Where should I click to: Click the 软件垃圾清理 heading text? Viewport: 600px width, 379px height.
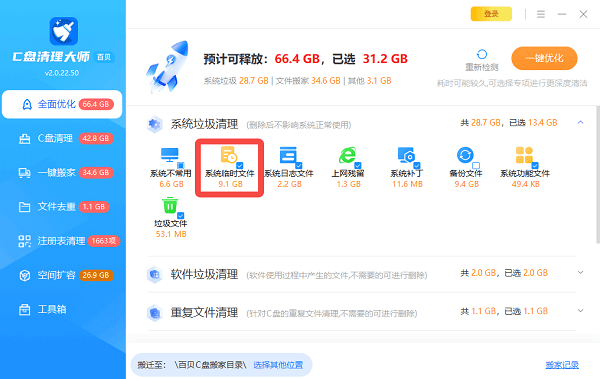(x=204, y=274)
